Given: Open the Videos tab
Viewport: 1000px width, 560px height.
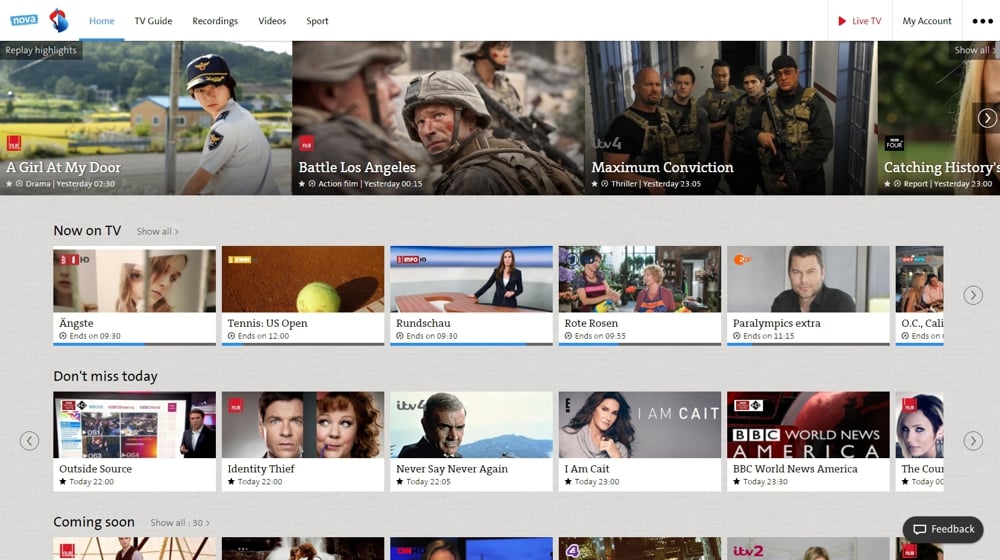Looking at the screenshot, I should click(272, 21).
